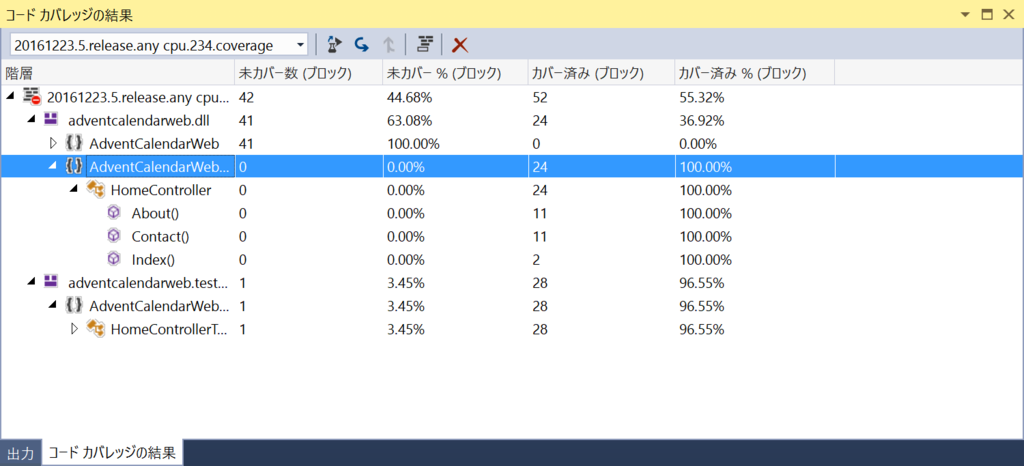The width and height of the screenshot is (1024, 466).
Task: Click the covered value 11 in the About() row
Action: (540, 213)
